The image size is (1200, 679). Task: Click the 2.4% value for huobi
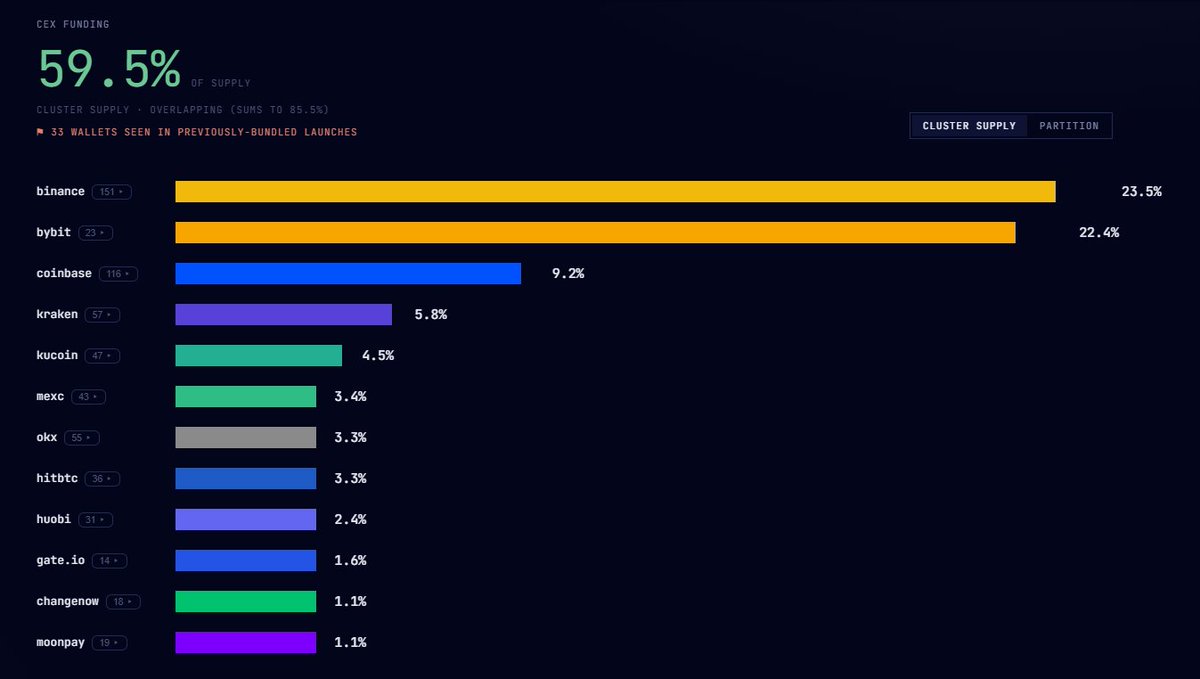[350, 519]
